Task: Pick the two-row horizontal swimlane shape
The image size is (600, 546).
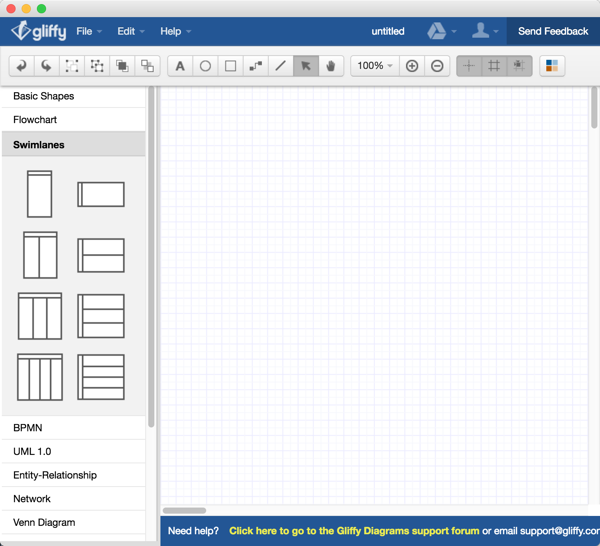Action: [101, 255]
